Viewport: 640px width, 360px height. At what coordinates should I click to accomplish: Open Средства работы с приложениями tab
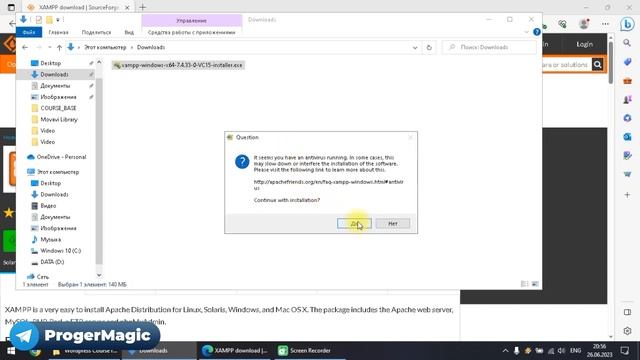coord(191,32)
